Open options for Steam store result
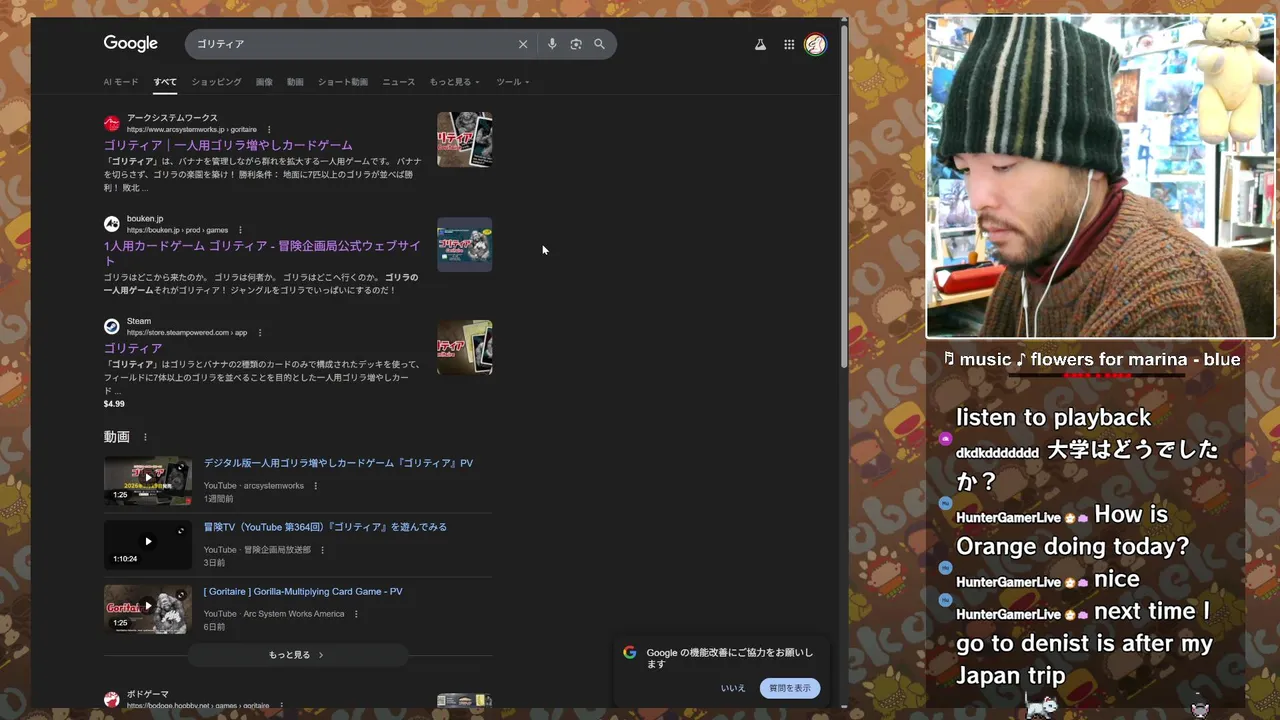The image size is (1280, 720). pos(259,332)
